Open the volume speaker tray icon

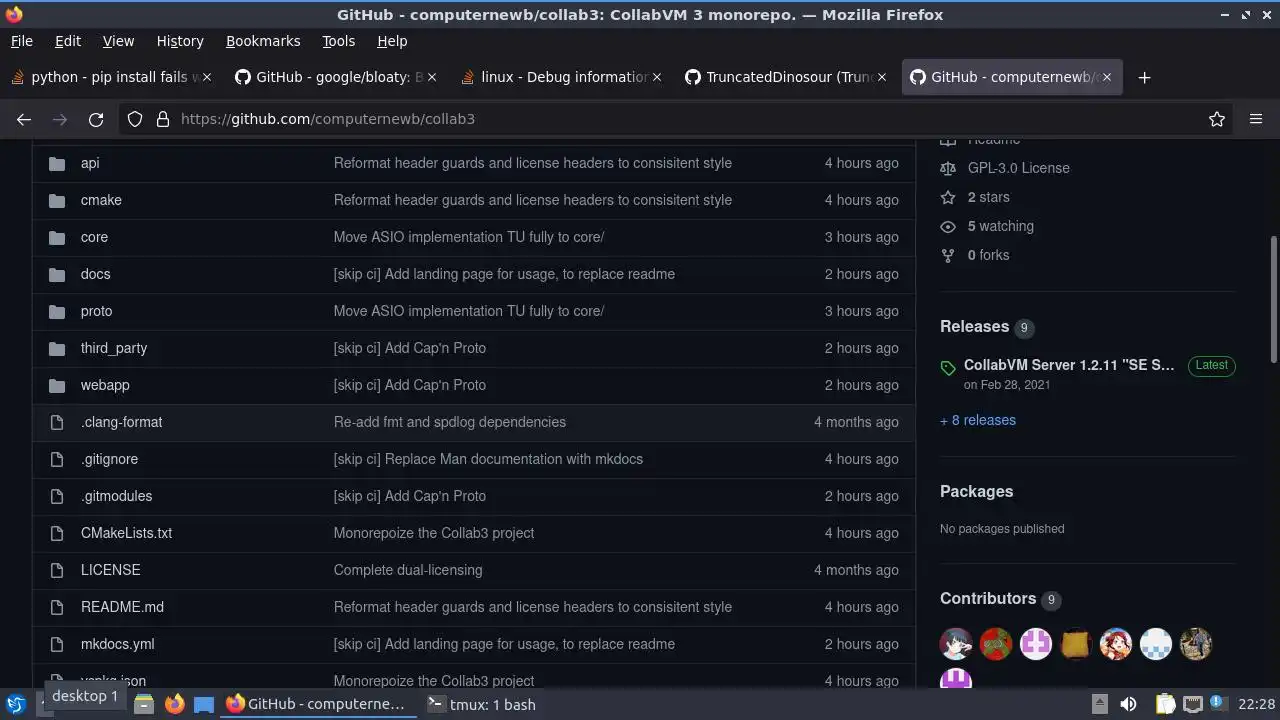click(x=1128, y=704)
